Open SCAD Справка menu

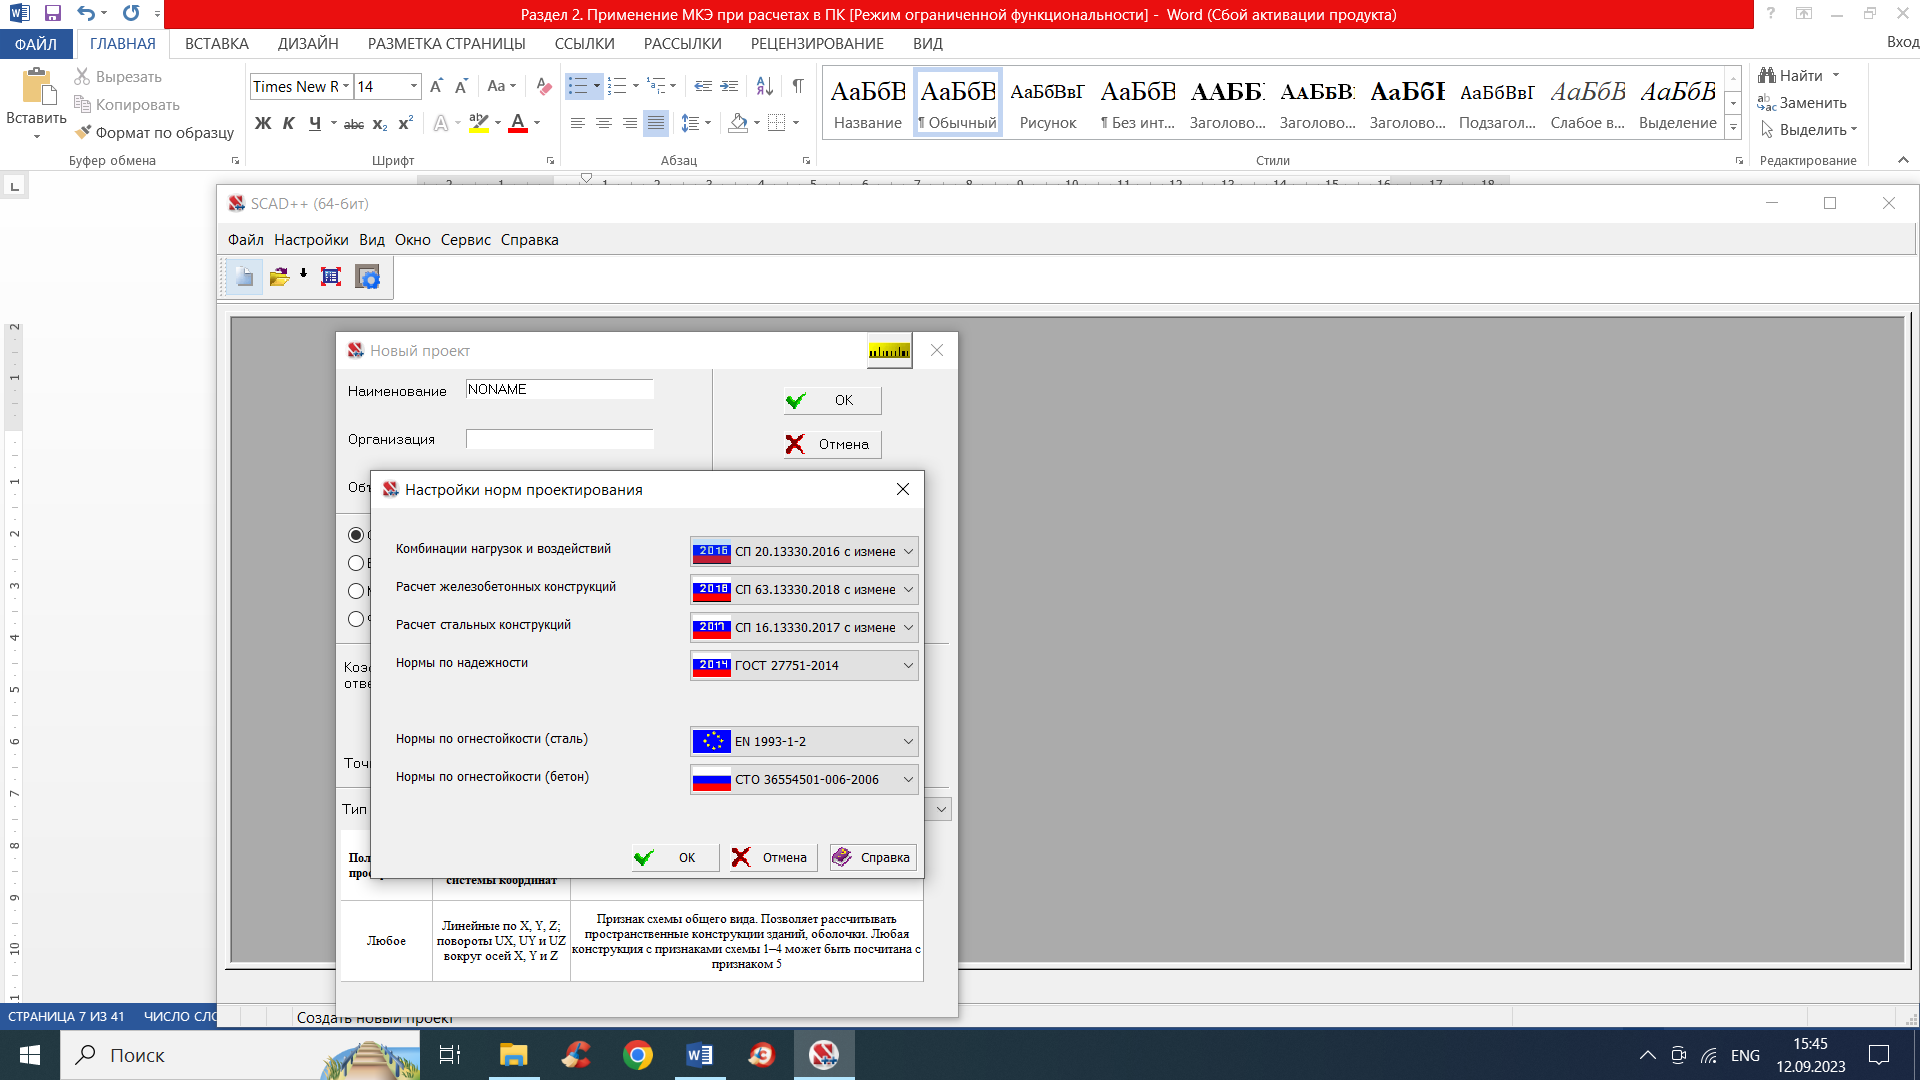click(x=530, y=240)
